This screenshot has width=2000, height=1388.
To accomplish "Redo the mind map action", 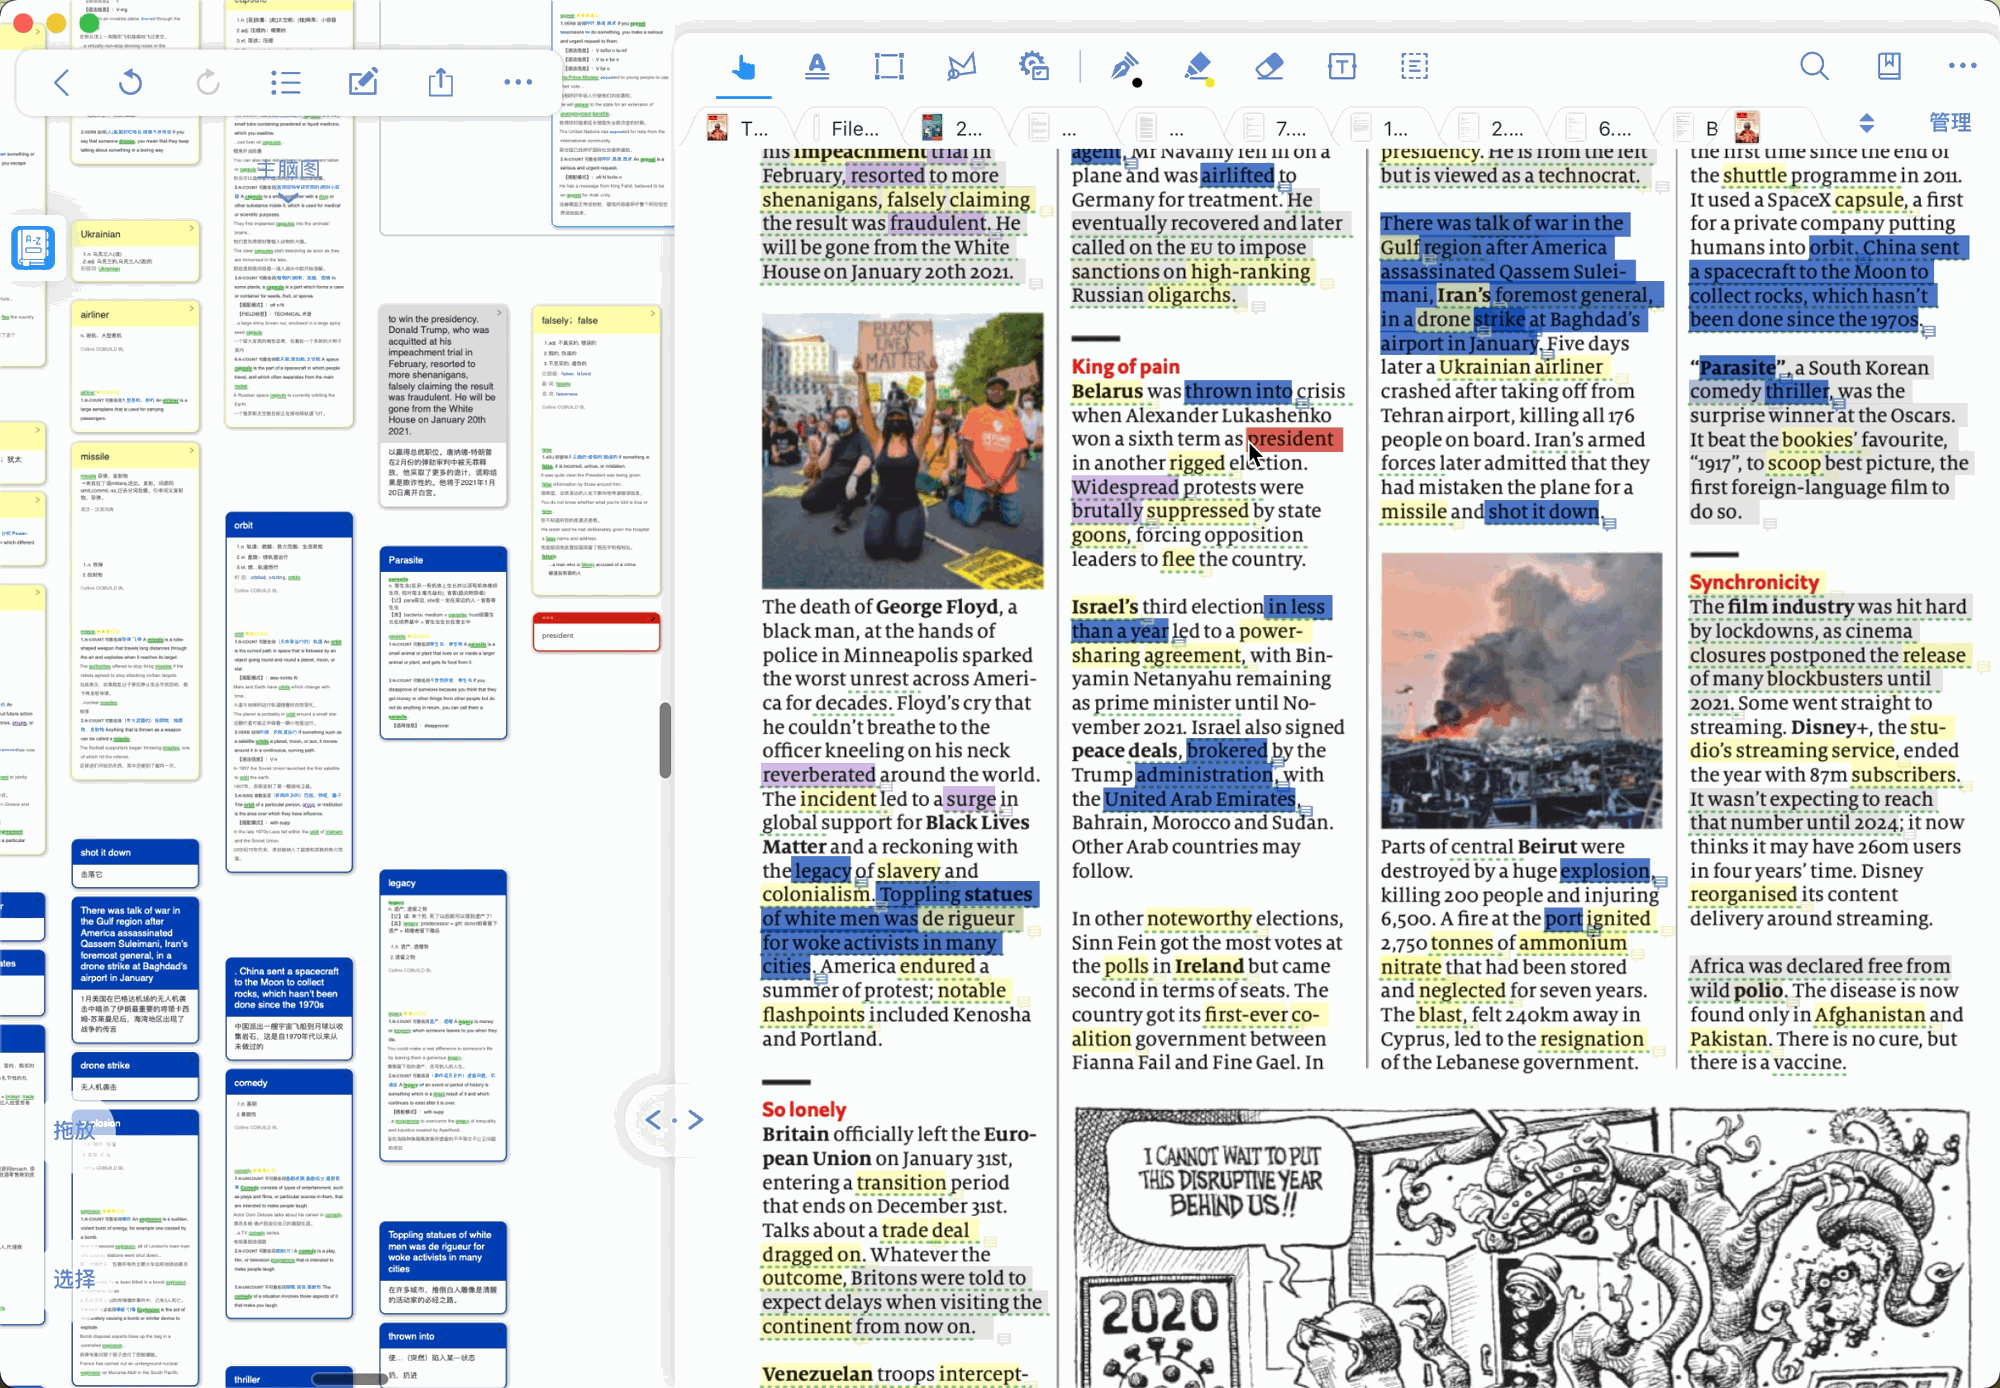I will click(208, 82).
